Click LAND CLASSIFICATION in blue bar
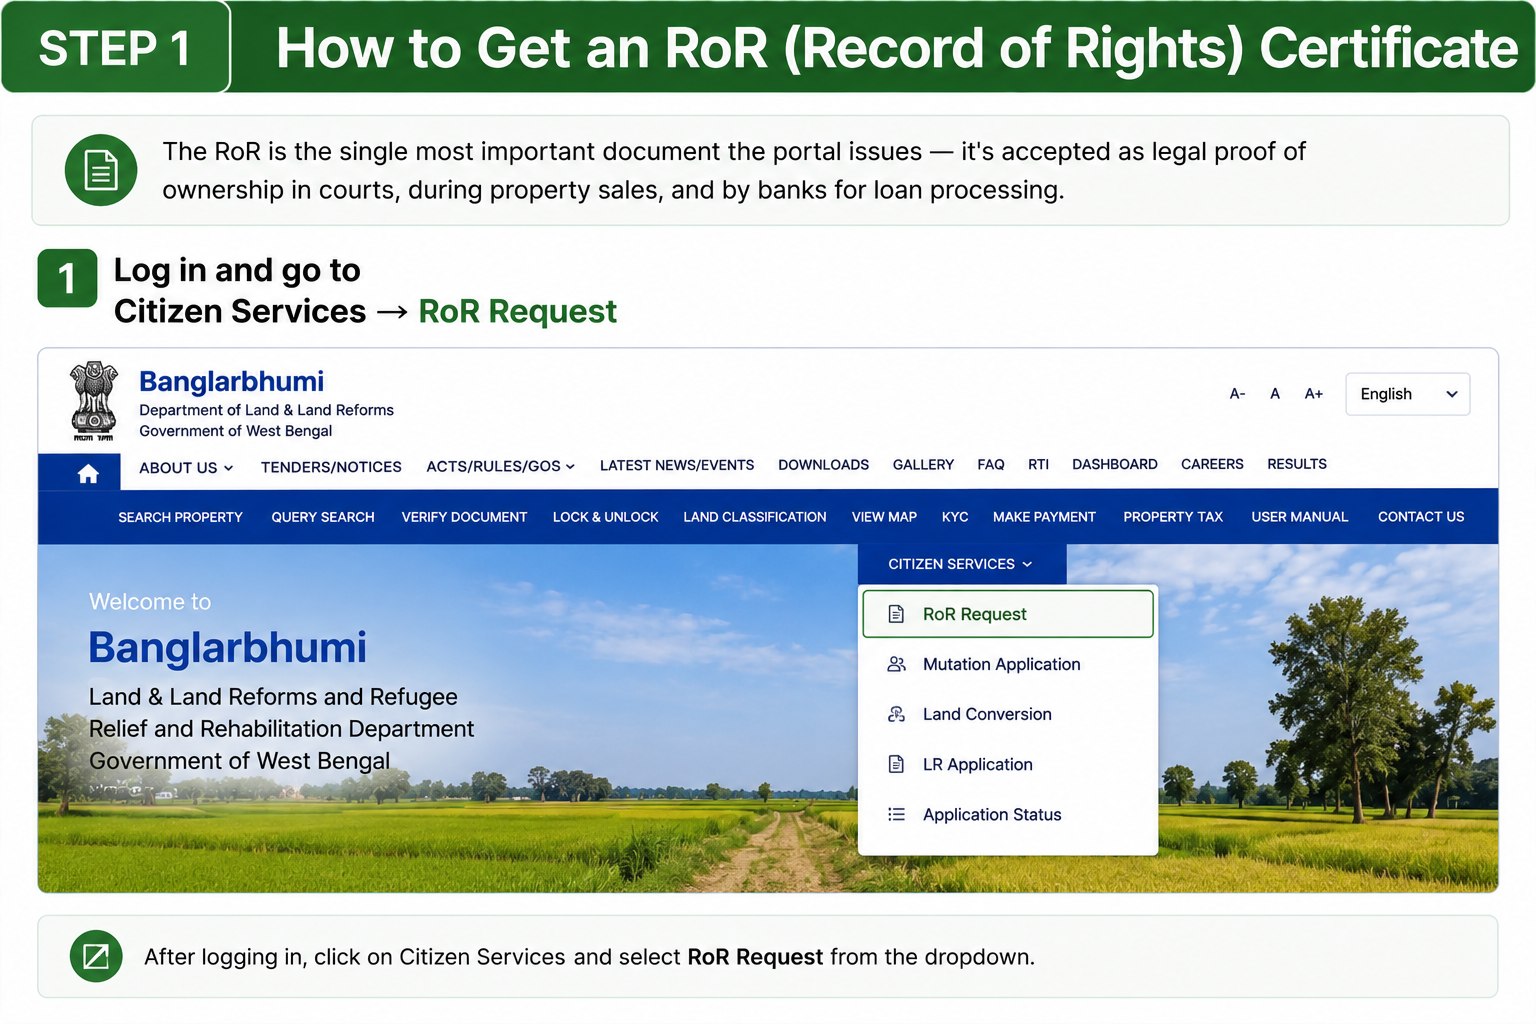Screen dimensions: 1536x1024 [755, 517]
